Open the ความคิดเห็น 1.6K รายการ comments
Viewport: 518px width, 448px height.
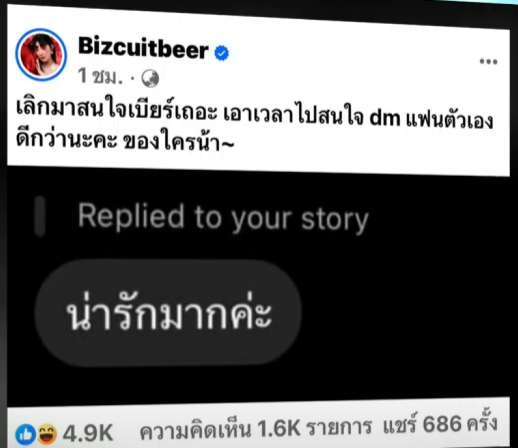(x=255, y=428)
